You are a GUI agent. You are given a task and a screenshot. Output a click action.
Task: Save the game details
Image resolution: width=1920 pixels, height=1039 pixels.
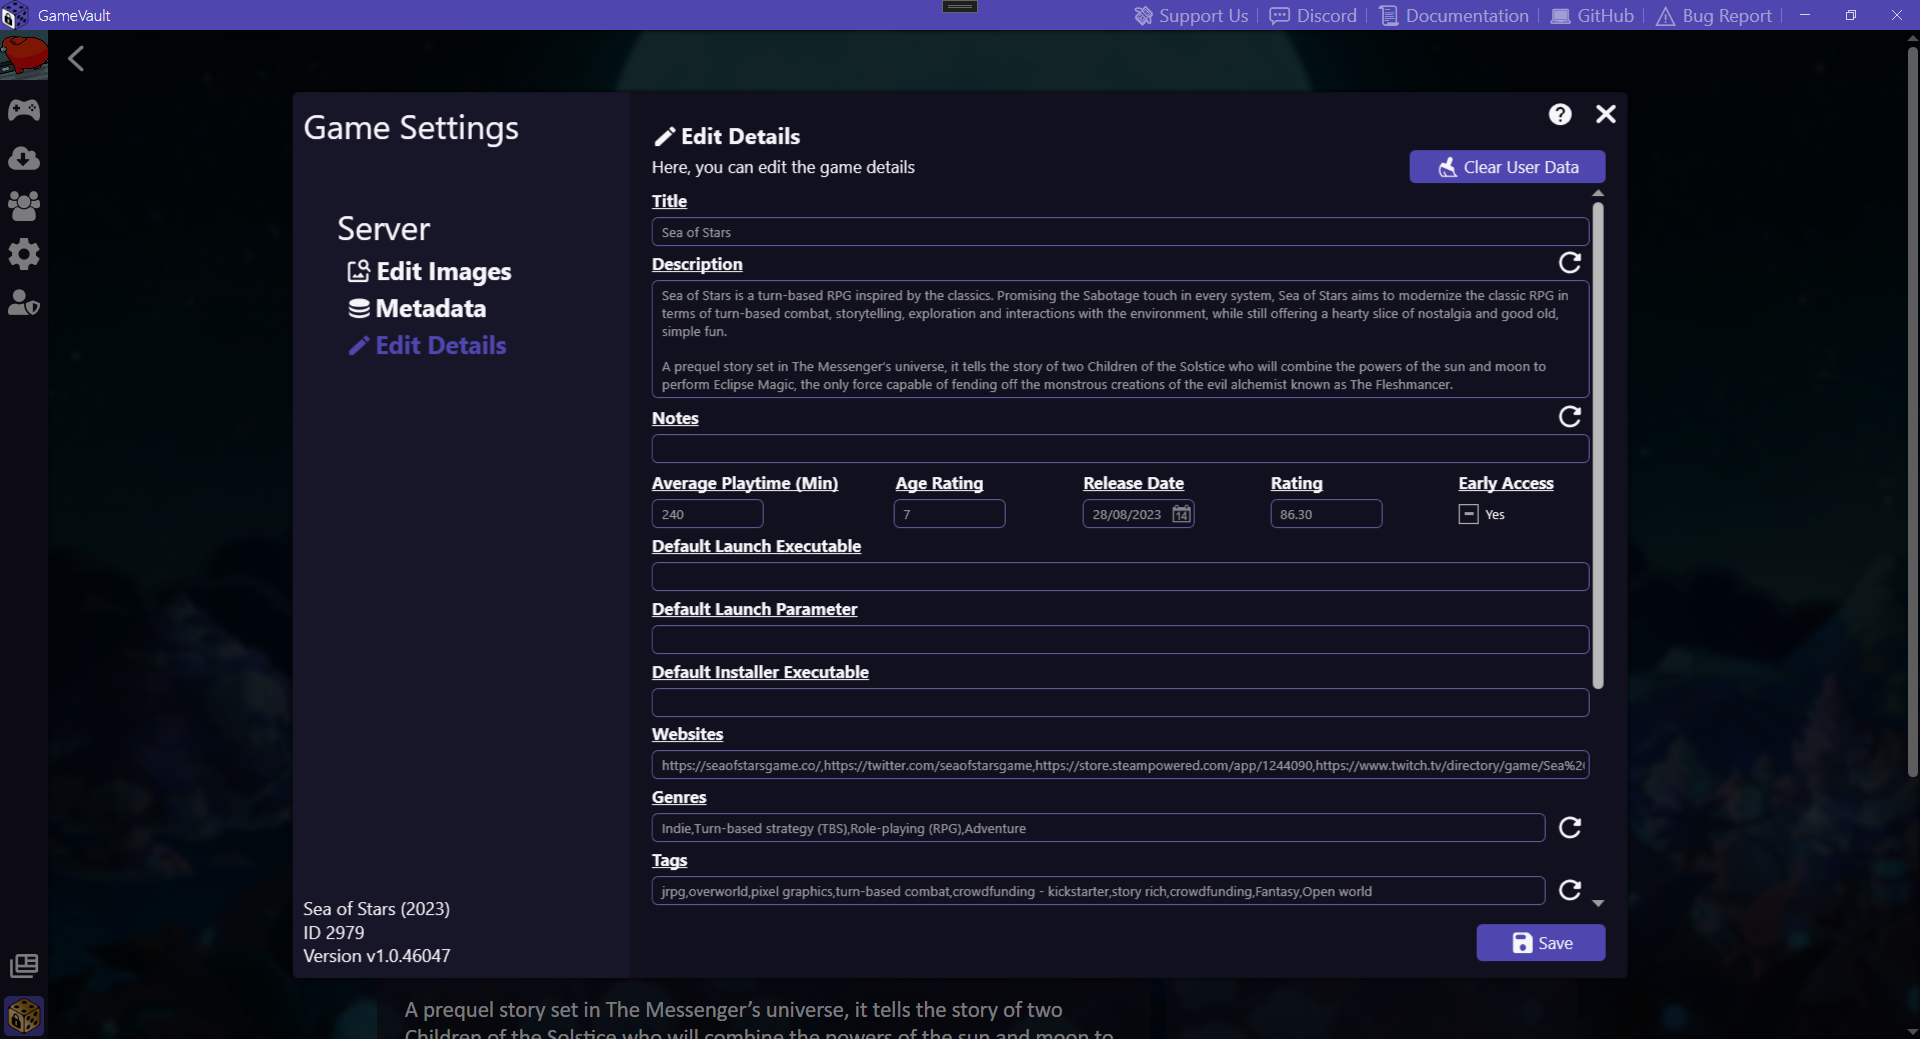pyautogui.click(x=1541, y=943)
